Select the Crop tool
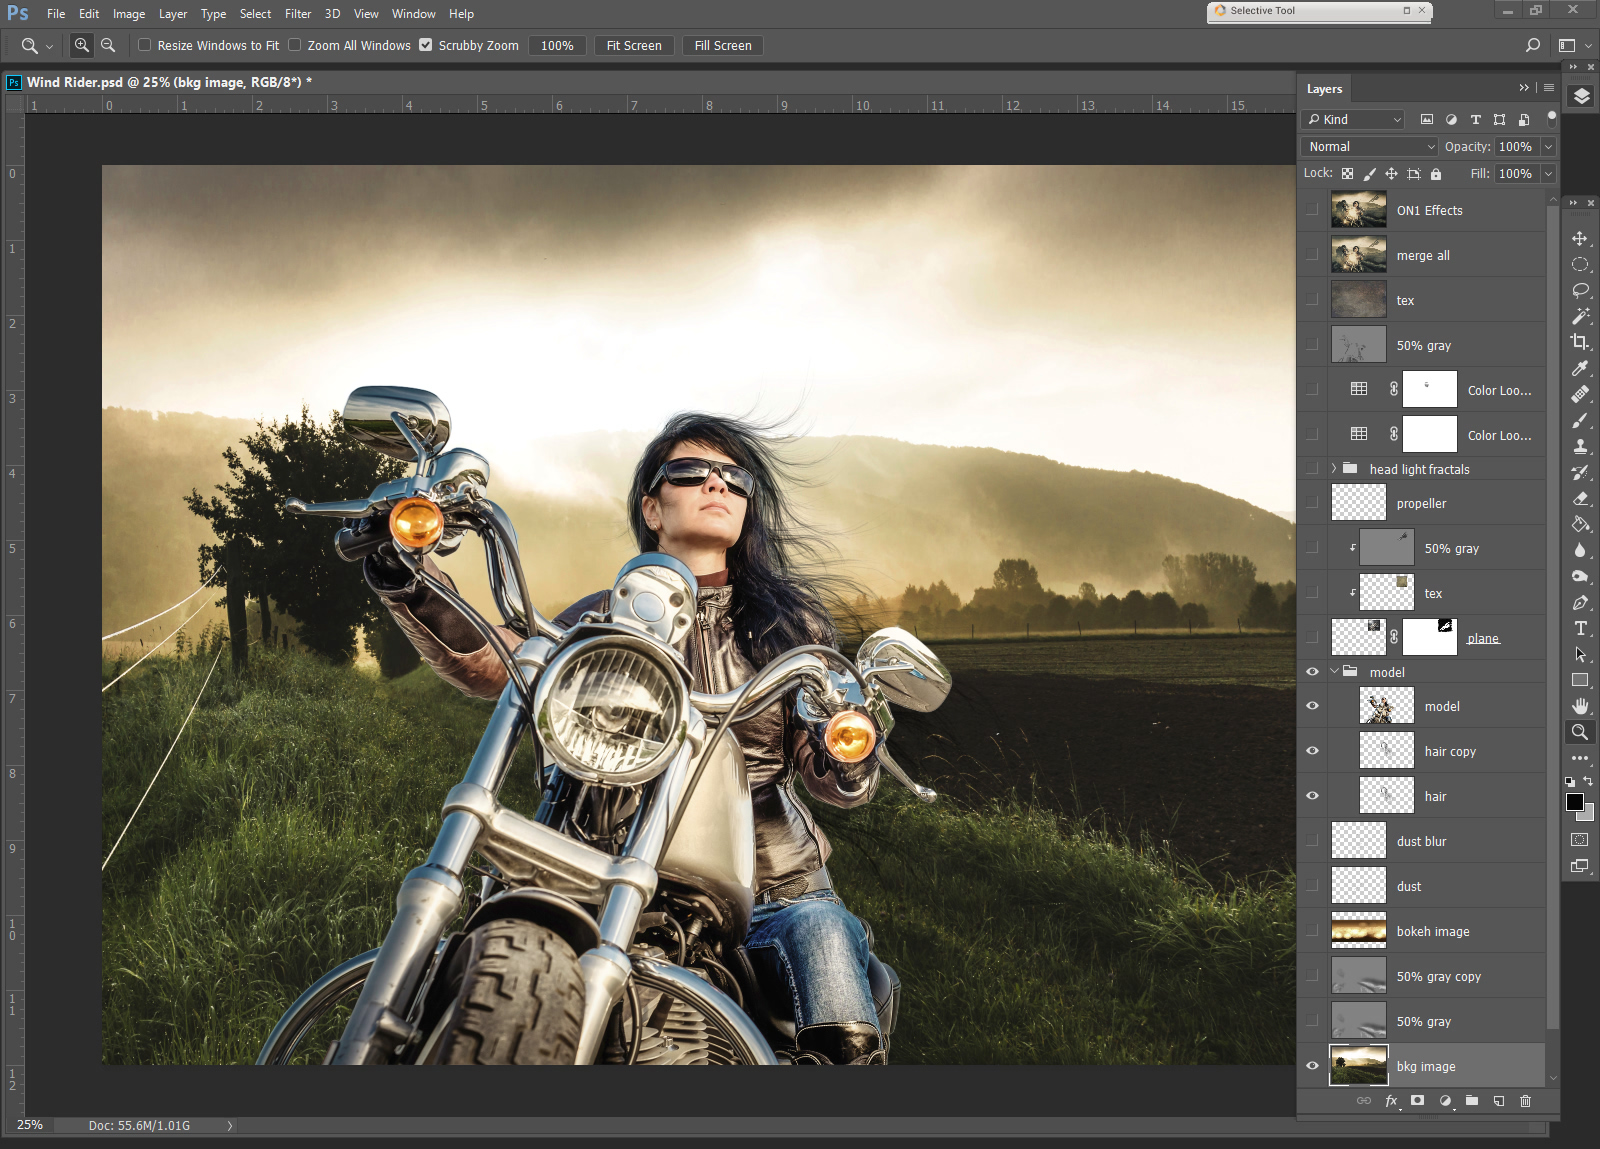 tap(1579, 342)
